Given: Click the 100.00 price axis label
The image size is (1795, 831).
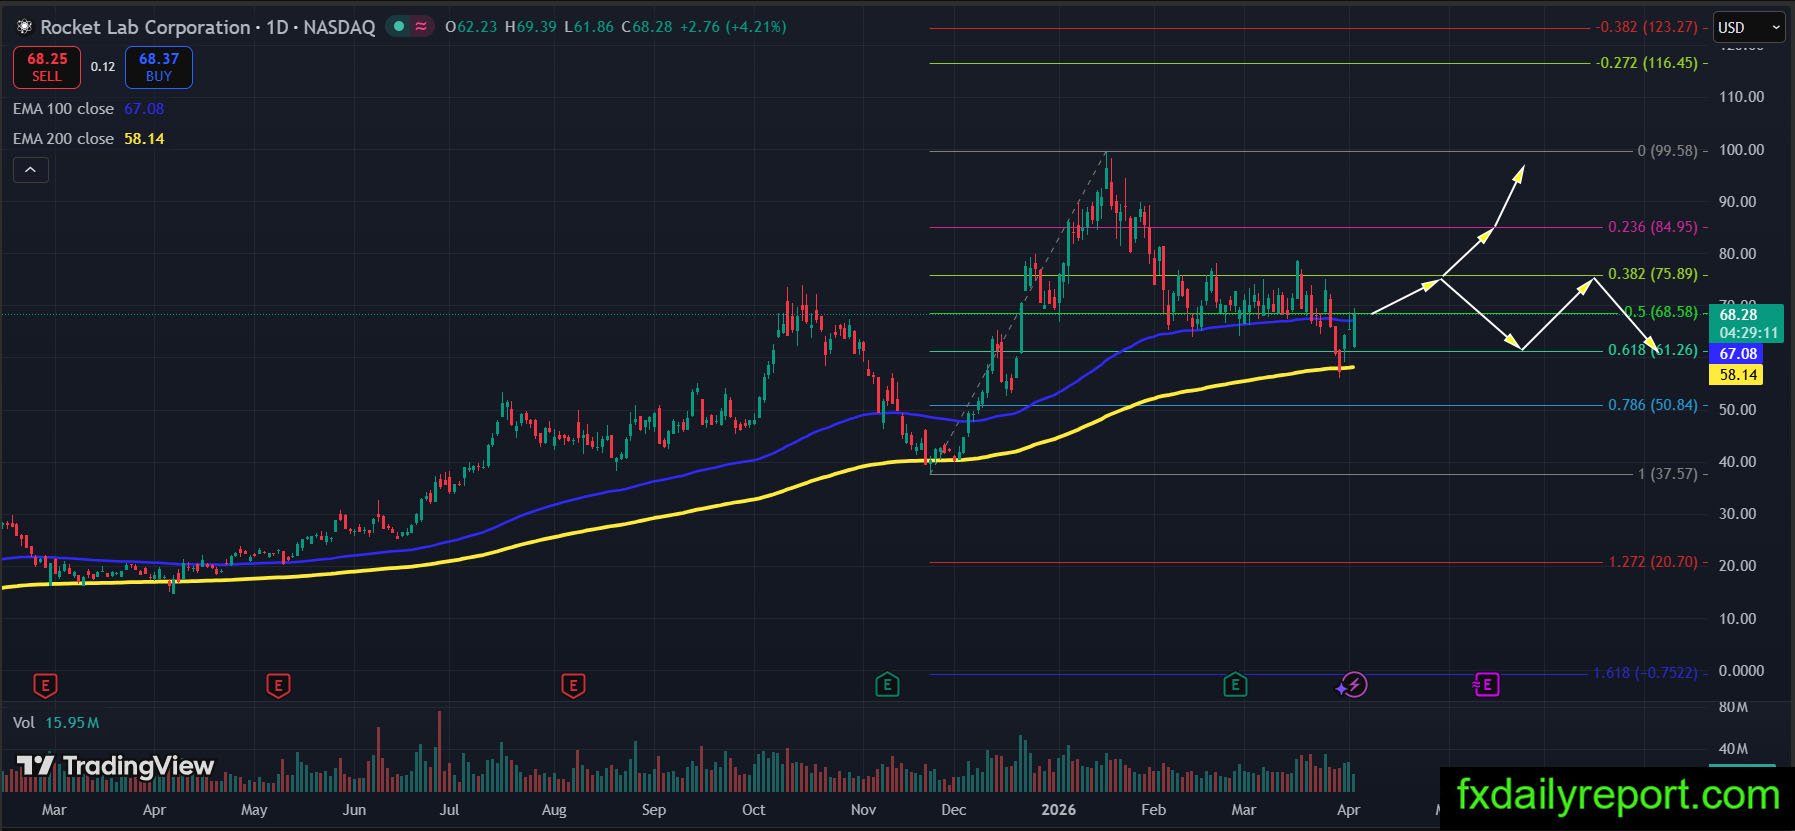Looking at the screenshot, I should coord(1741,150).
